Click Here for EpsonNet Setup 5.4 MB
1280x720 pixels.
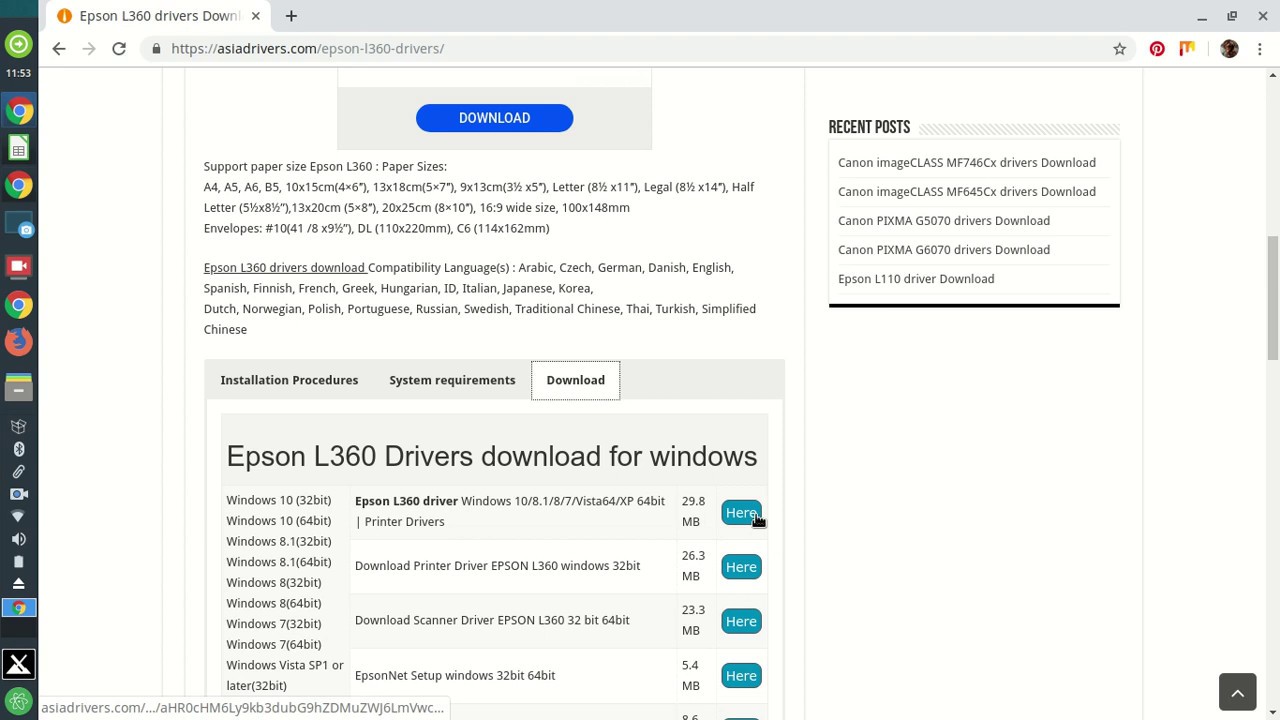pyautogui.click(x=741, y=675)
